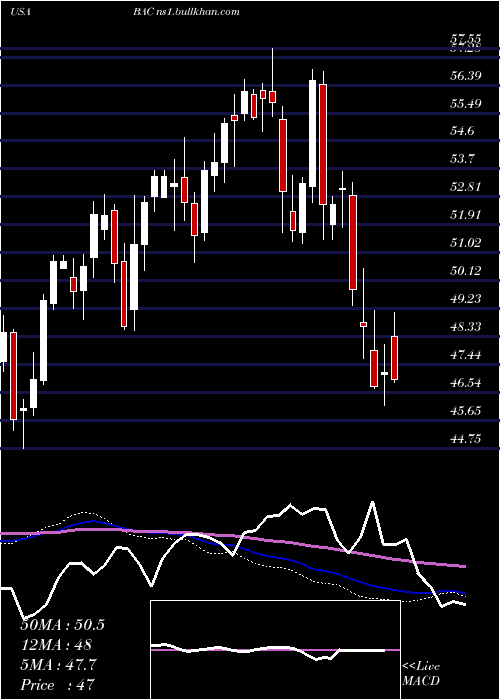Click the 45.65 price axis label
This screenshot has height=700, width=500.
point(466,411)
